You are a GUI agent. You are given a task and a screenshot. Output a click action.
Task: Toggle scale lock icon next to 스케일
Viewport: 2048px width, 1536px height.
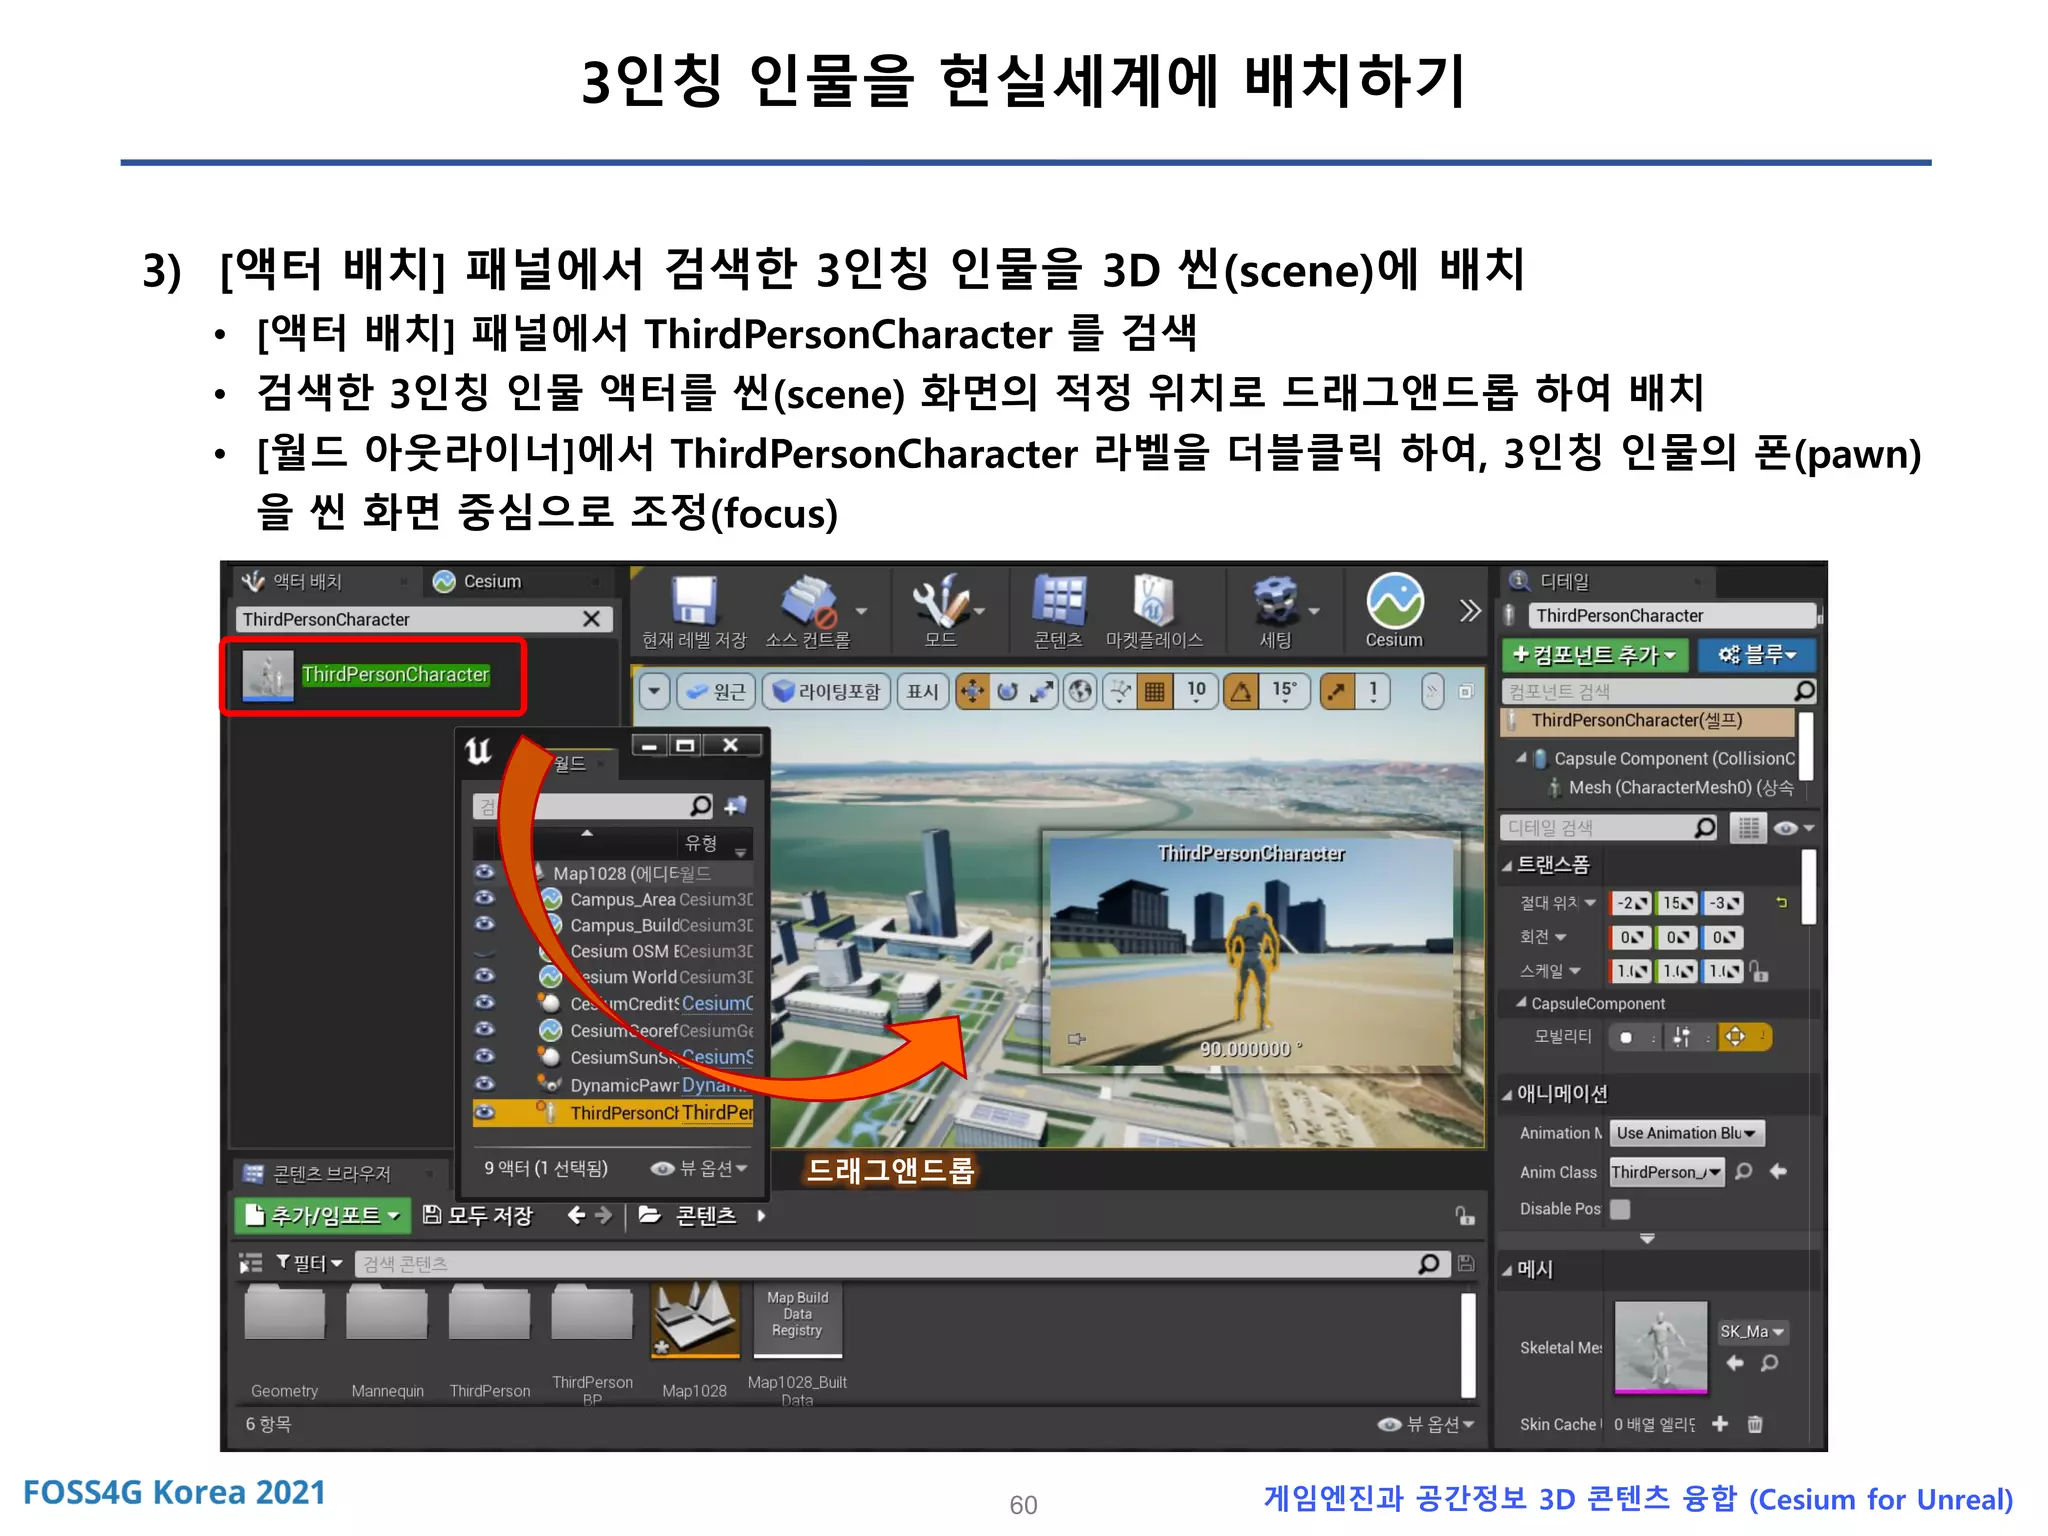point(1759,971)
